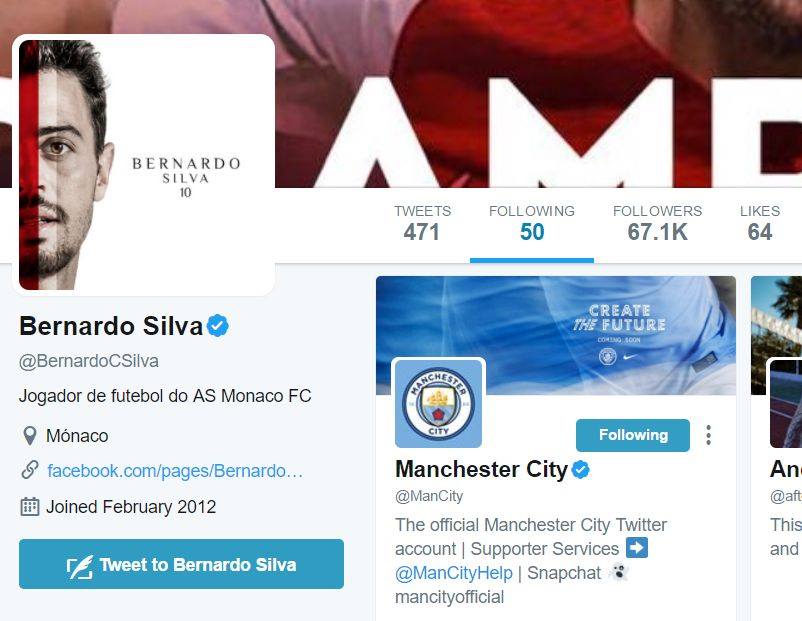
Task: Click the quill icon on the Tweet button
Action: point(80,566)
